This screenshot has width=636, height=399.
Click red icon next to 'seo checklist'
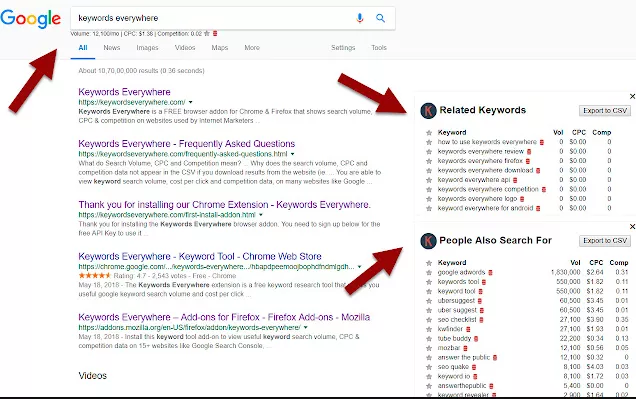481,320
